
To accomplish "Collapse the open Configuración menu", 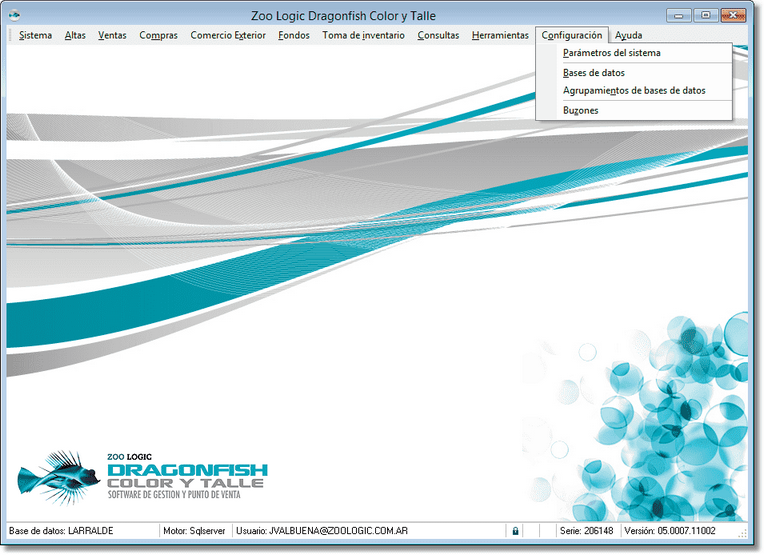I will click(572, 35).
